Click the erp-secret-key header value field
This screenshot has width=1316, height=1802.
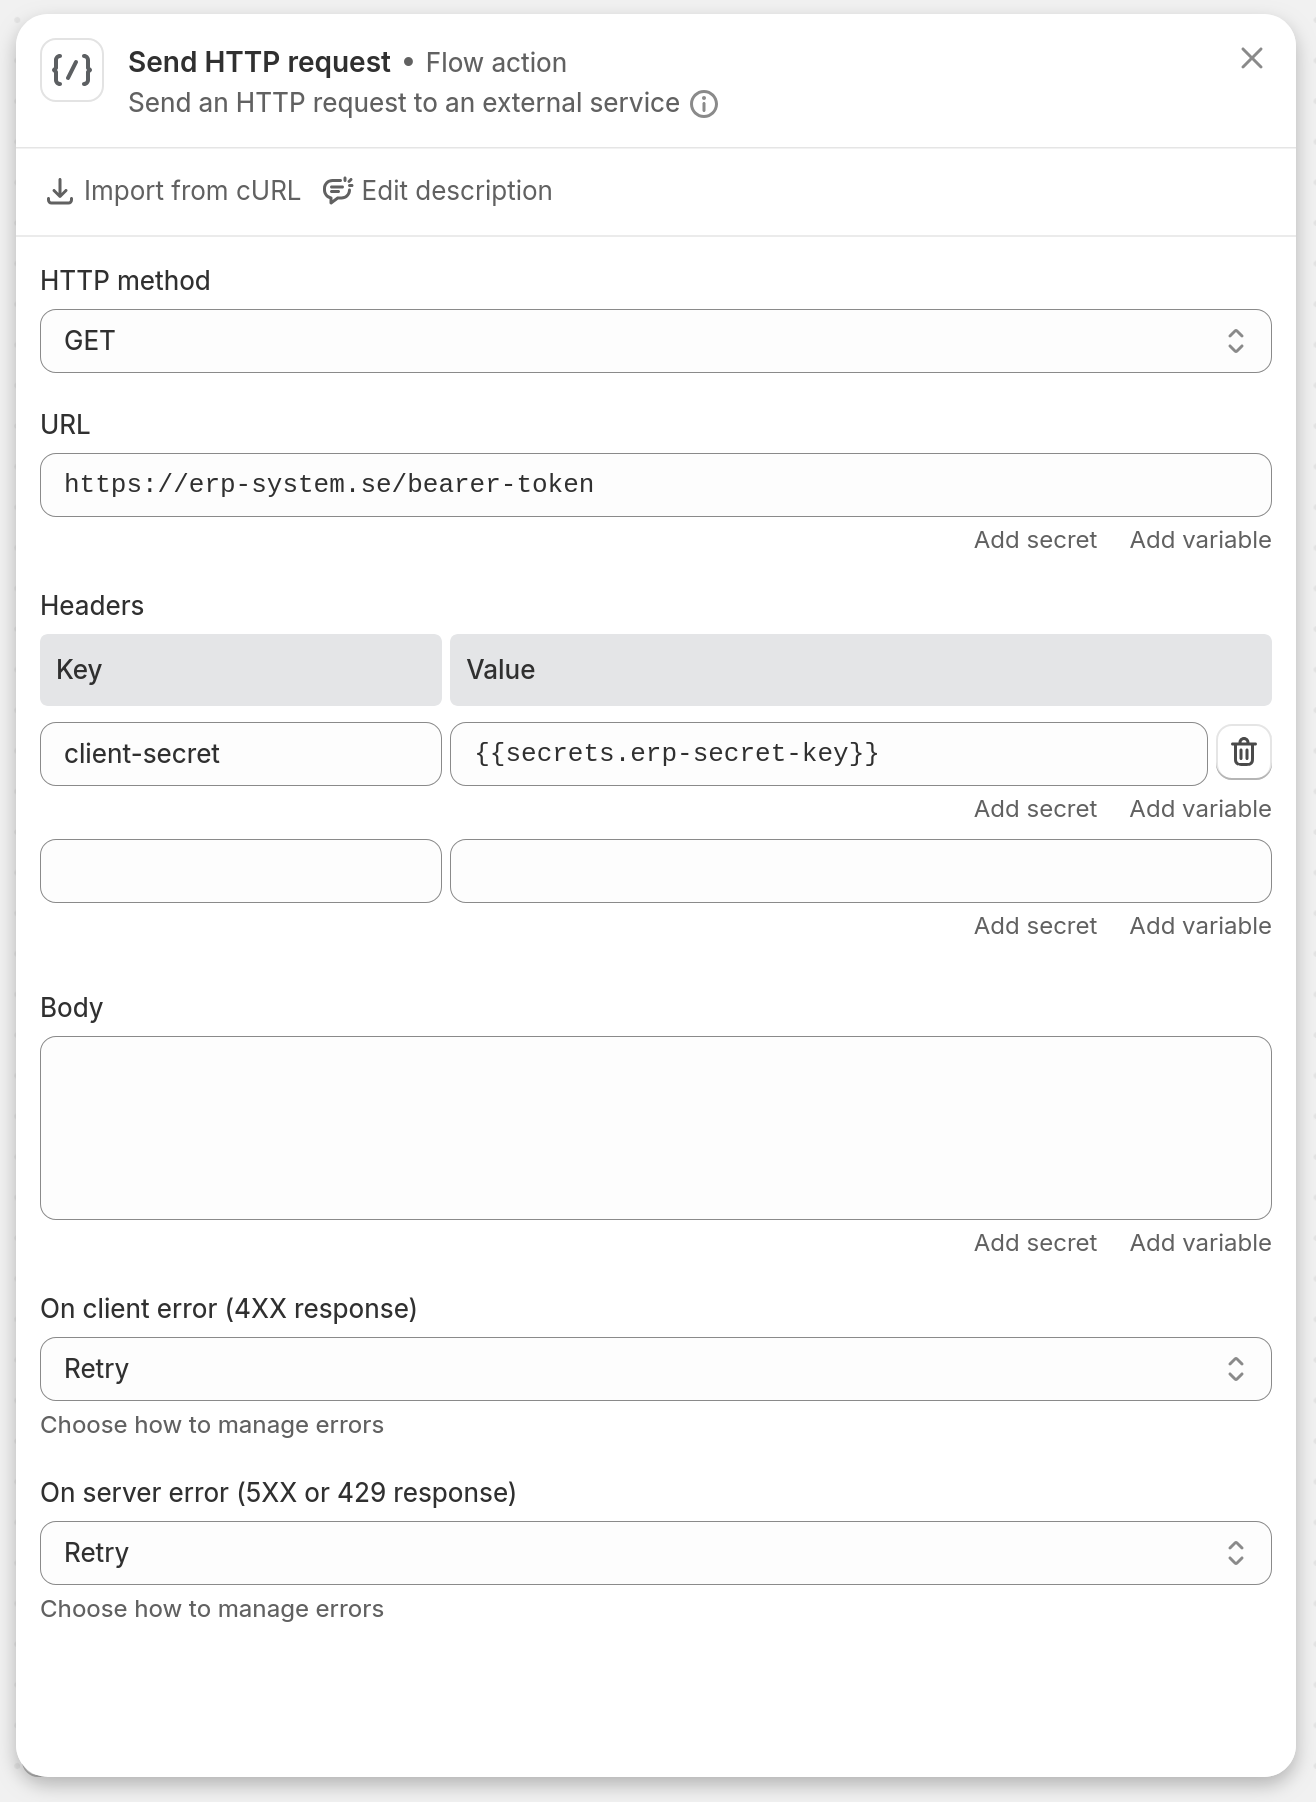point(828,754)
